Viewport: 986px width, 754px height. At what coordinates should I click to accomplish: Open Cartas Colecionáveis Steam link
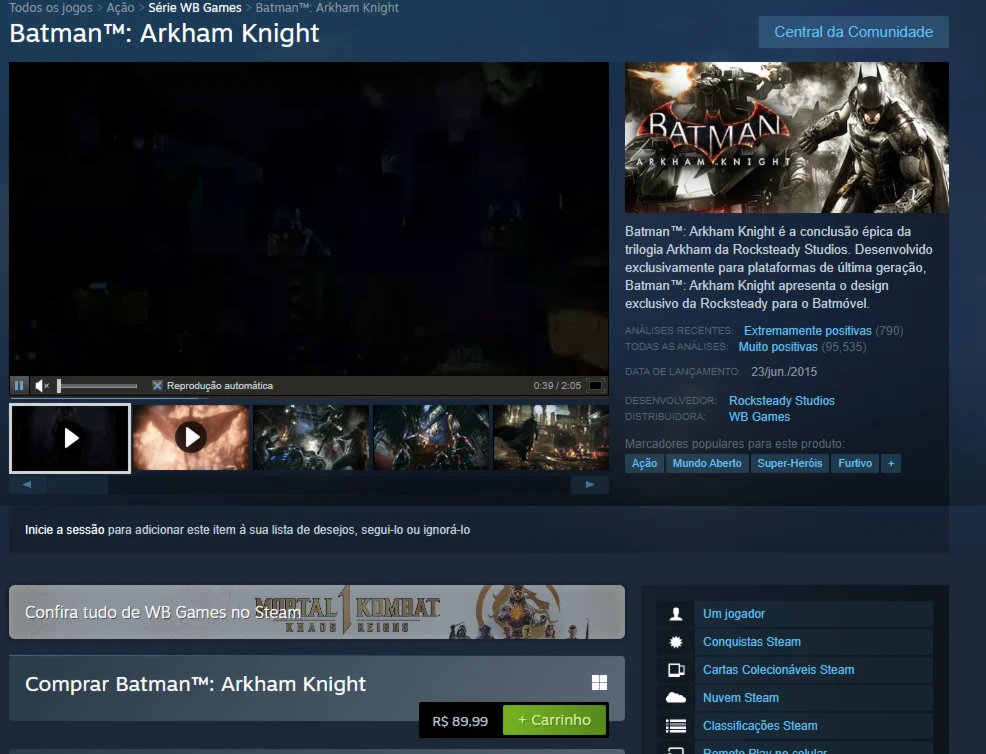778,670
